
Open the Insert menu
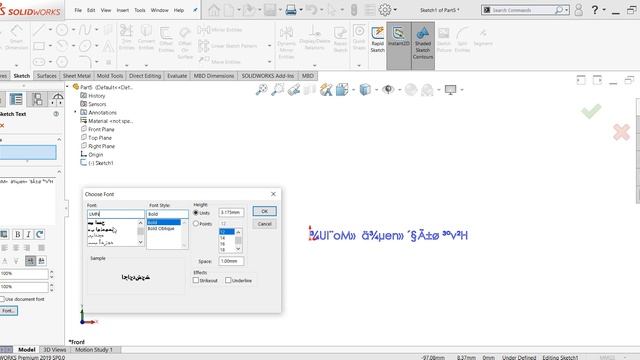tap(122, 10)
